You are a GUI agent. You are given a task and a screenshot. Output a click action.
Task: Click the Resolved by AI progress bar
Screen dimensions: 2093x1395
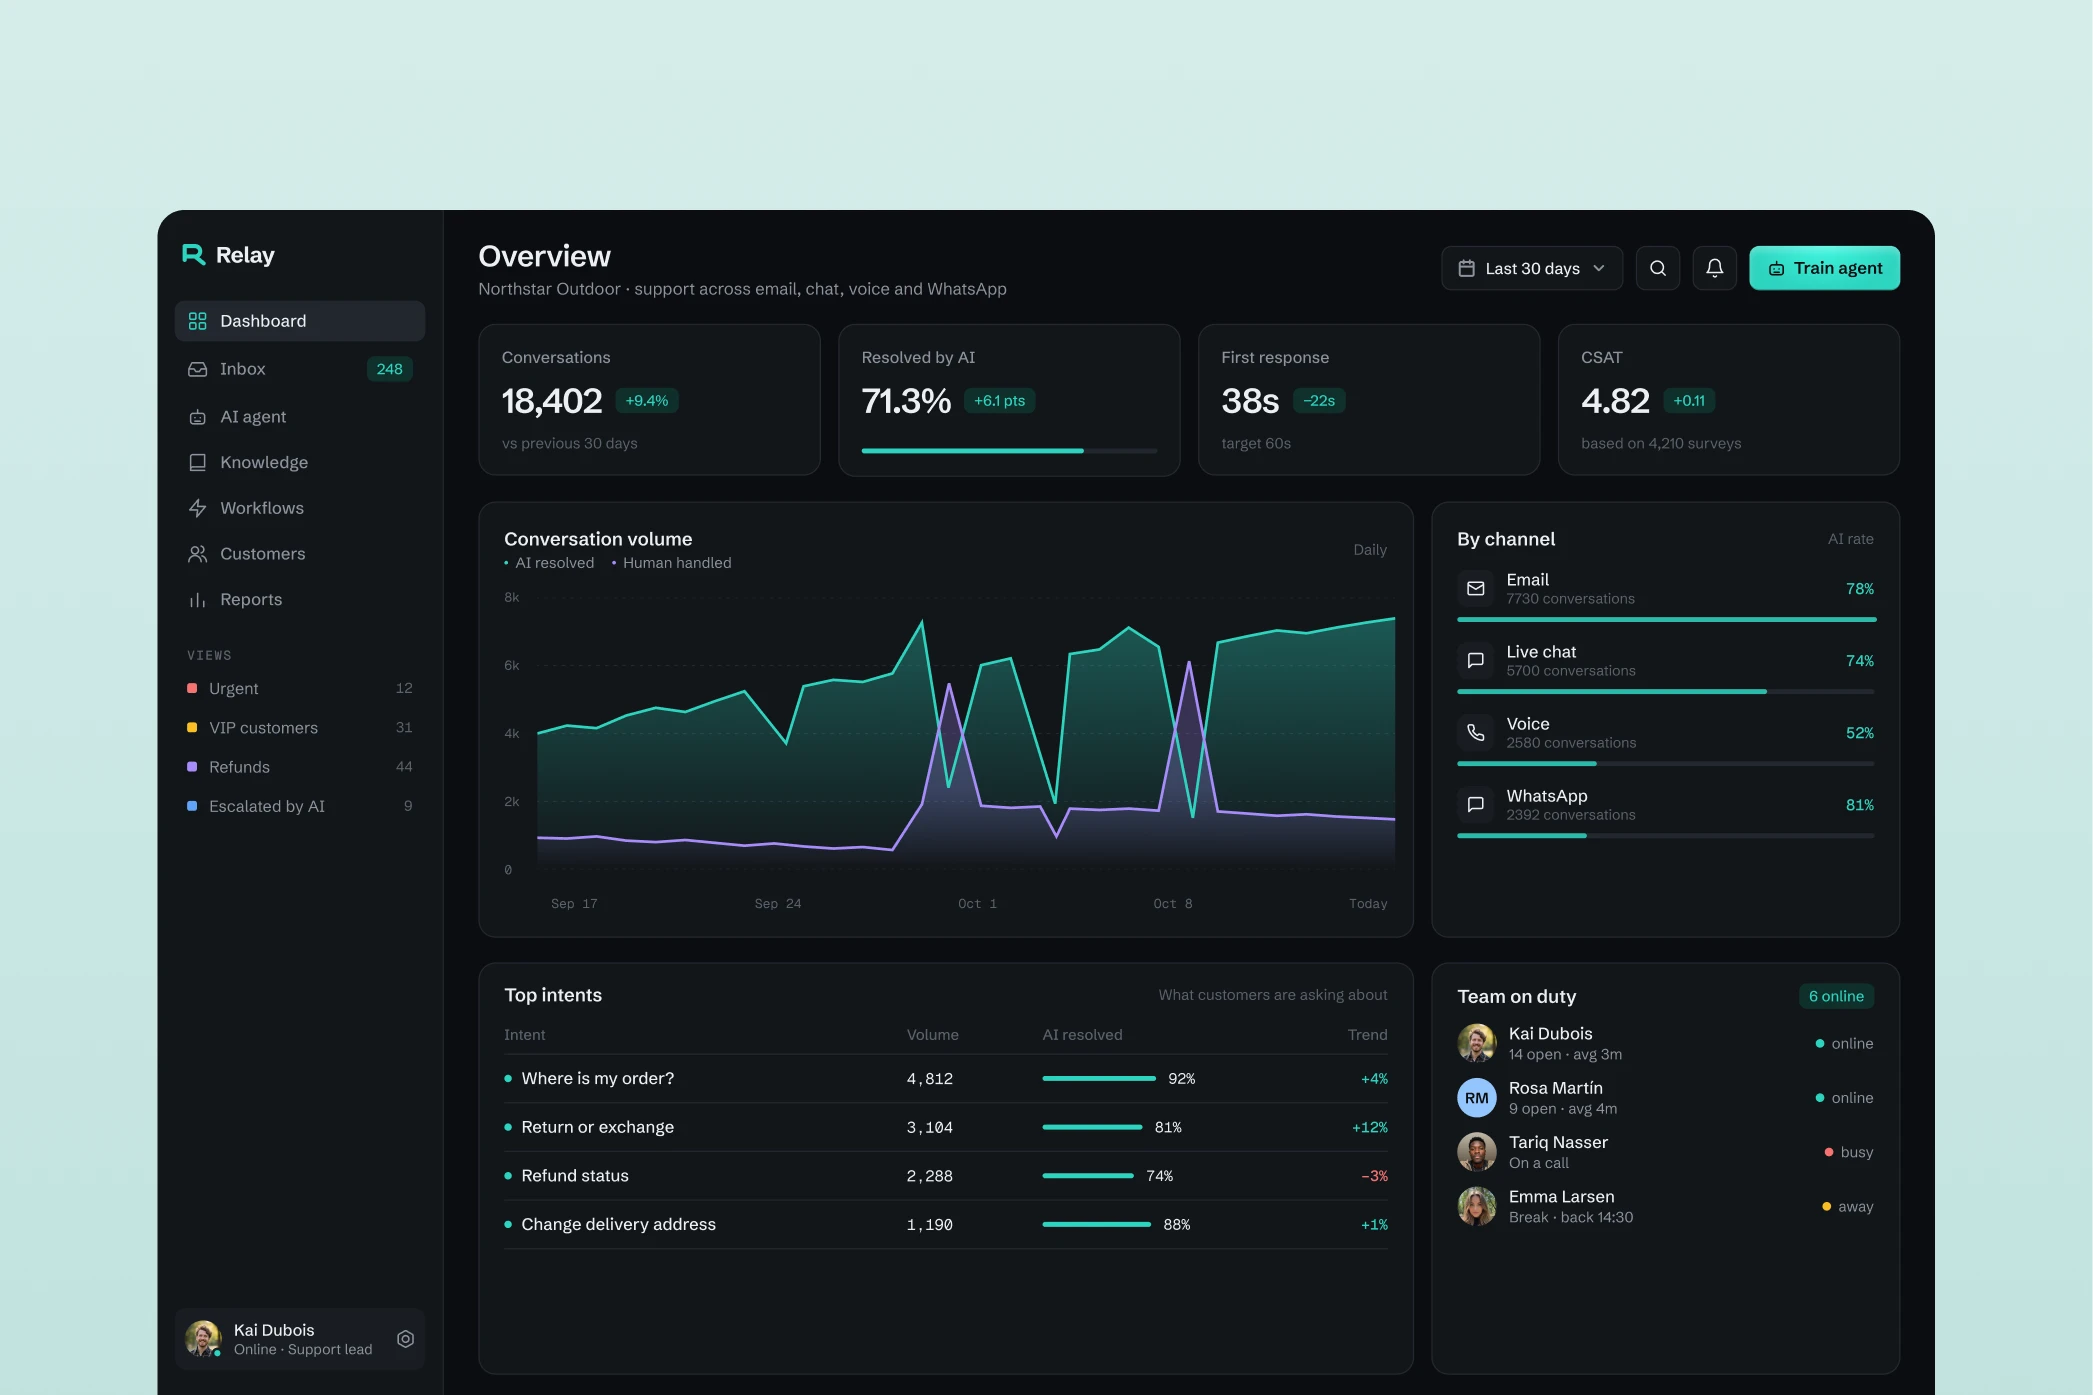(x=1009, y=451)
